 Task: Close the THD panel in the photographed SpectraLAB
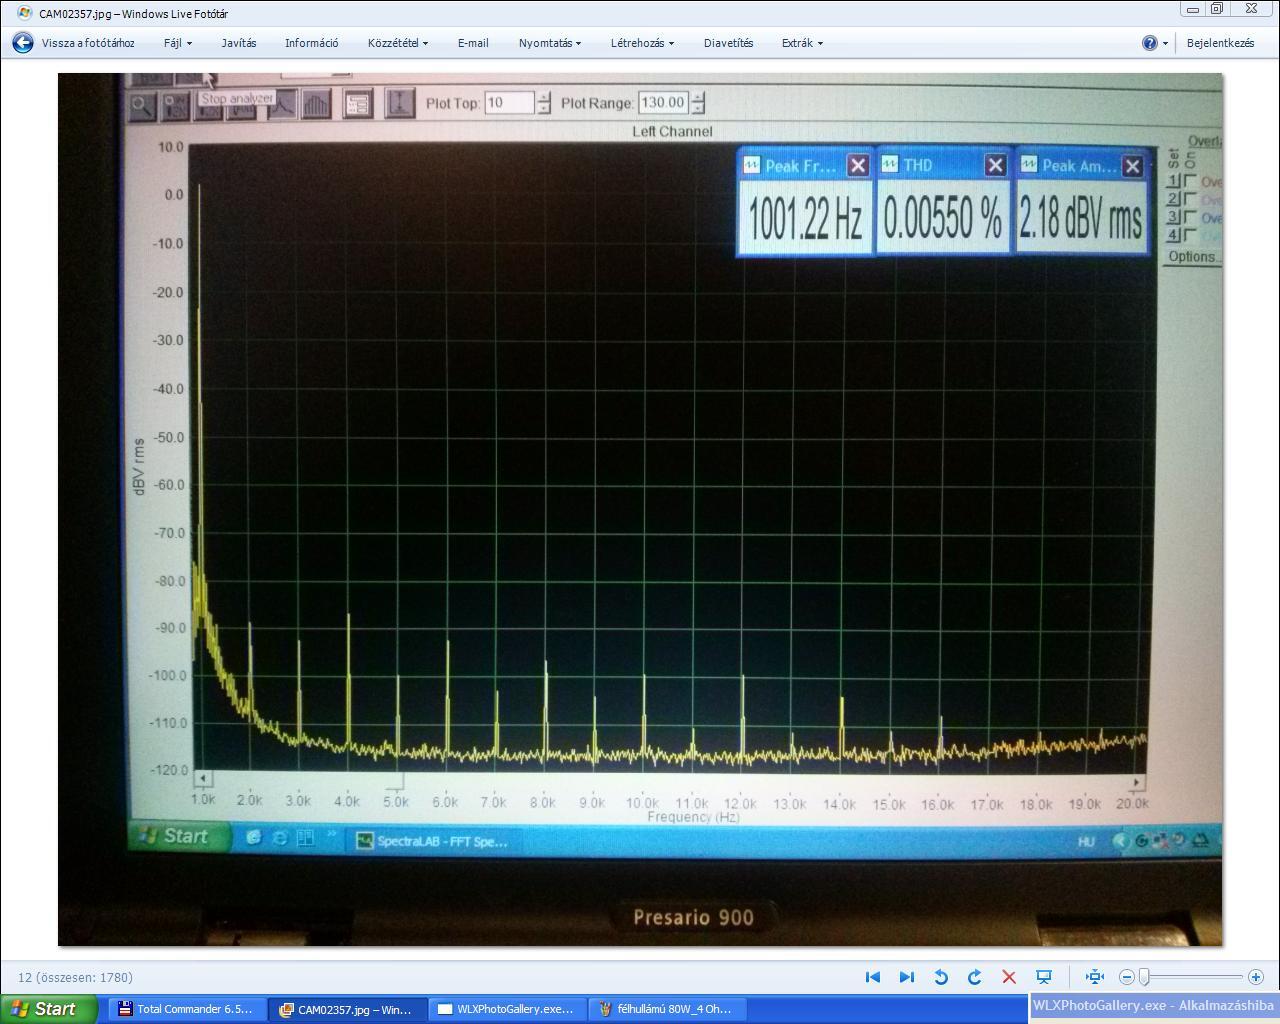click(x=995, y=166)
